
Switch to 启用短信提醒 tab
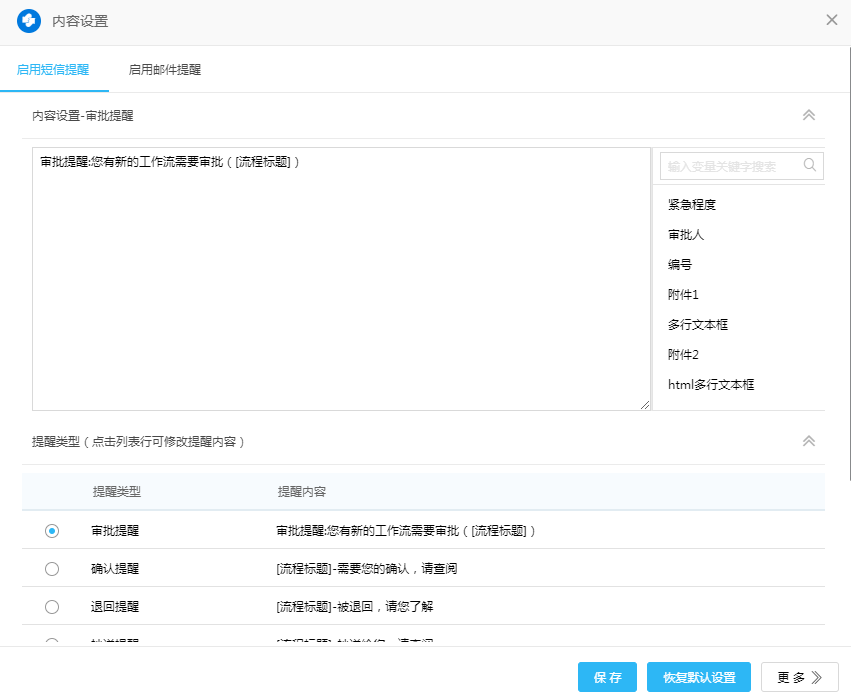53,70
